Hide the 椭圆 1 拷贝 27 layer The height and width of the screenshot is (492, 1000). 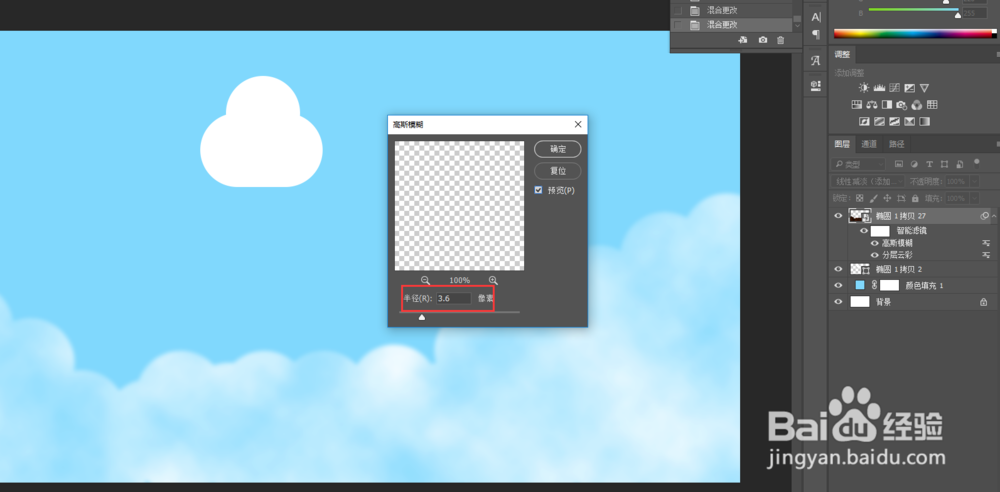click(838, 216)
